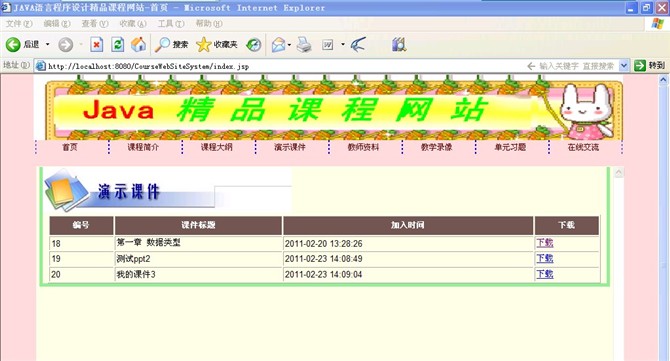Open 演示课件 navigation link
The width and height of the screenshot is (670, 361).
[290, 147]
